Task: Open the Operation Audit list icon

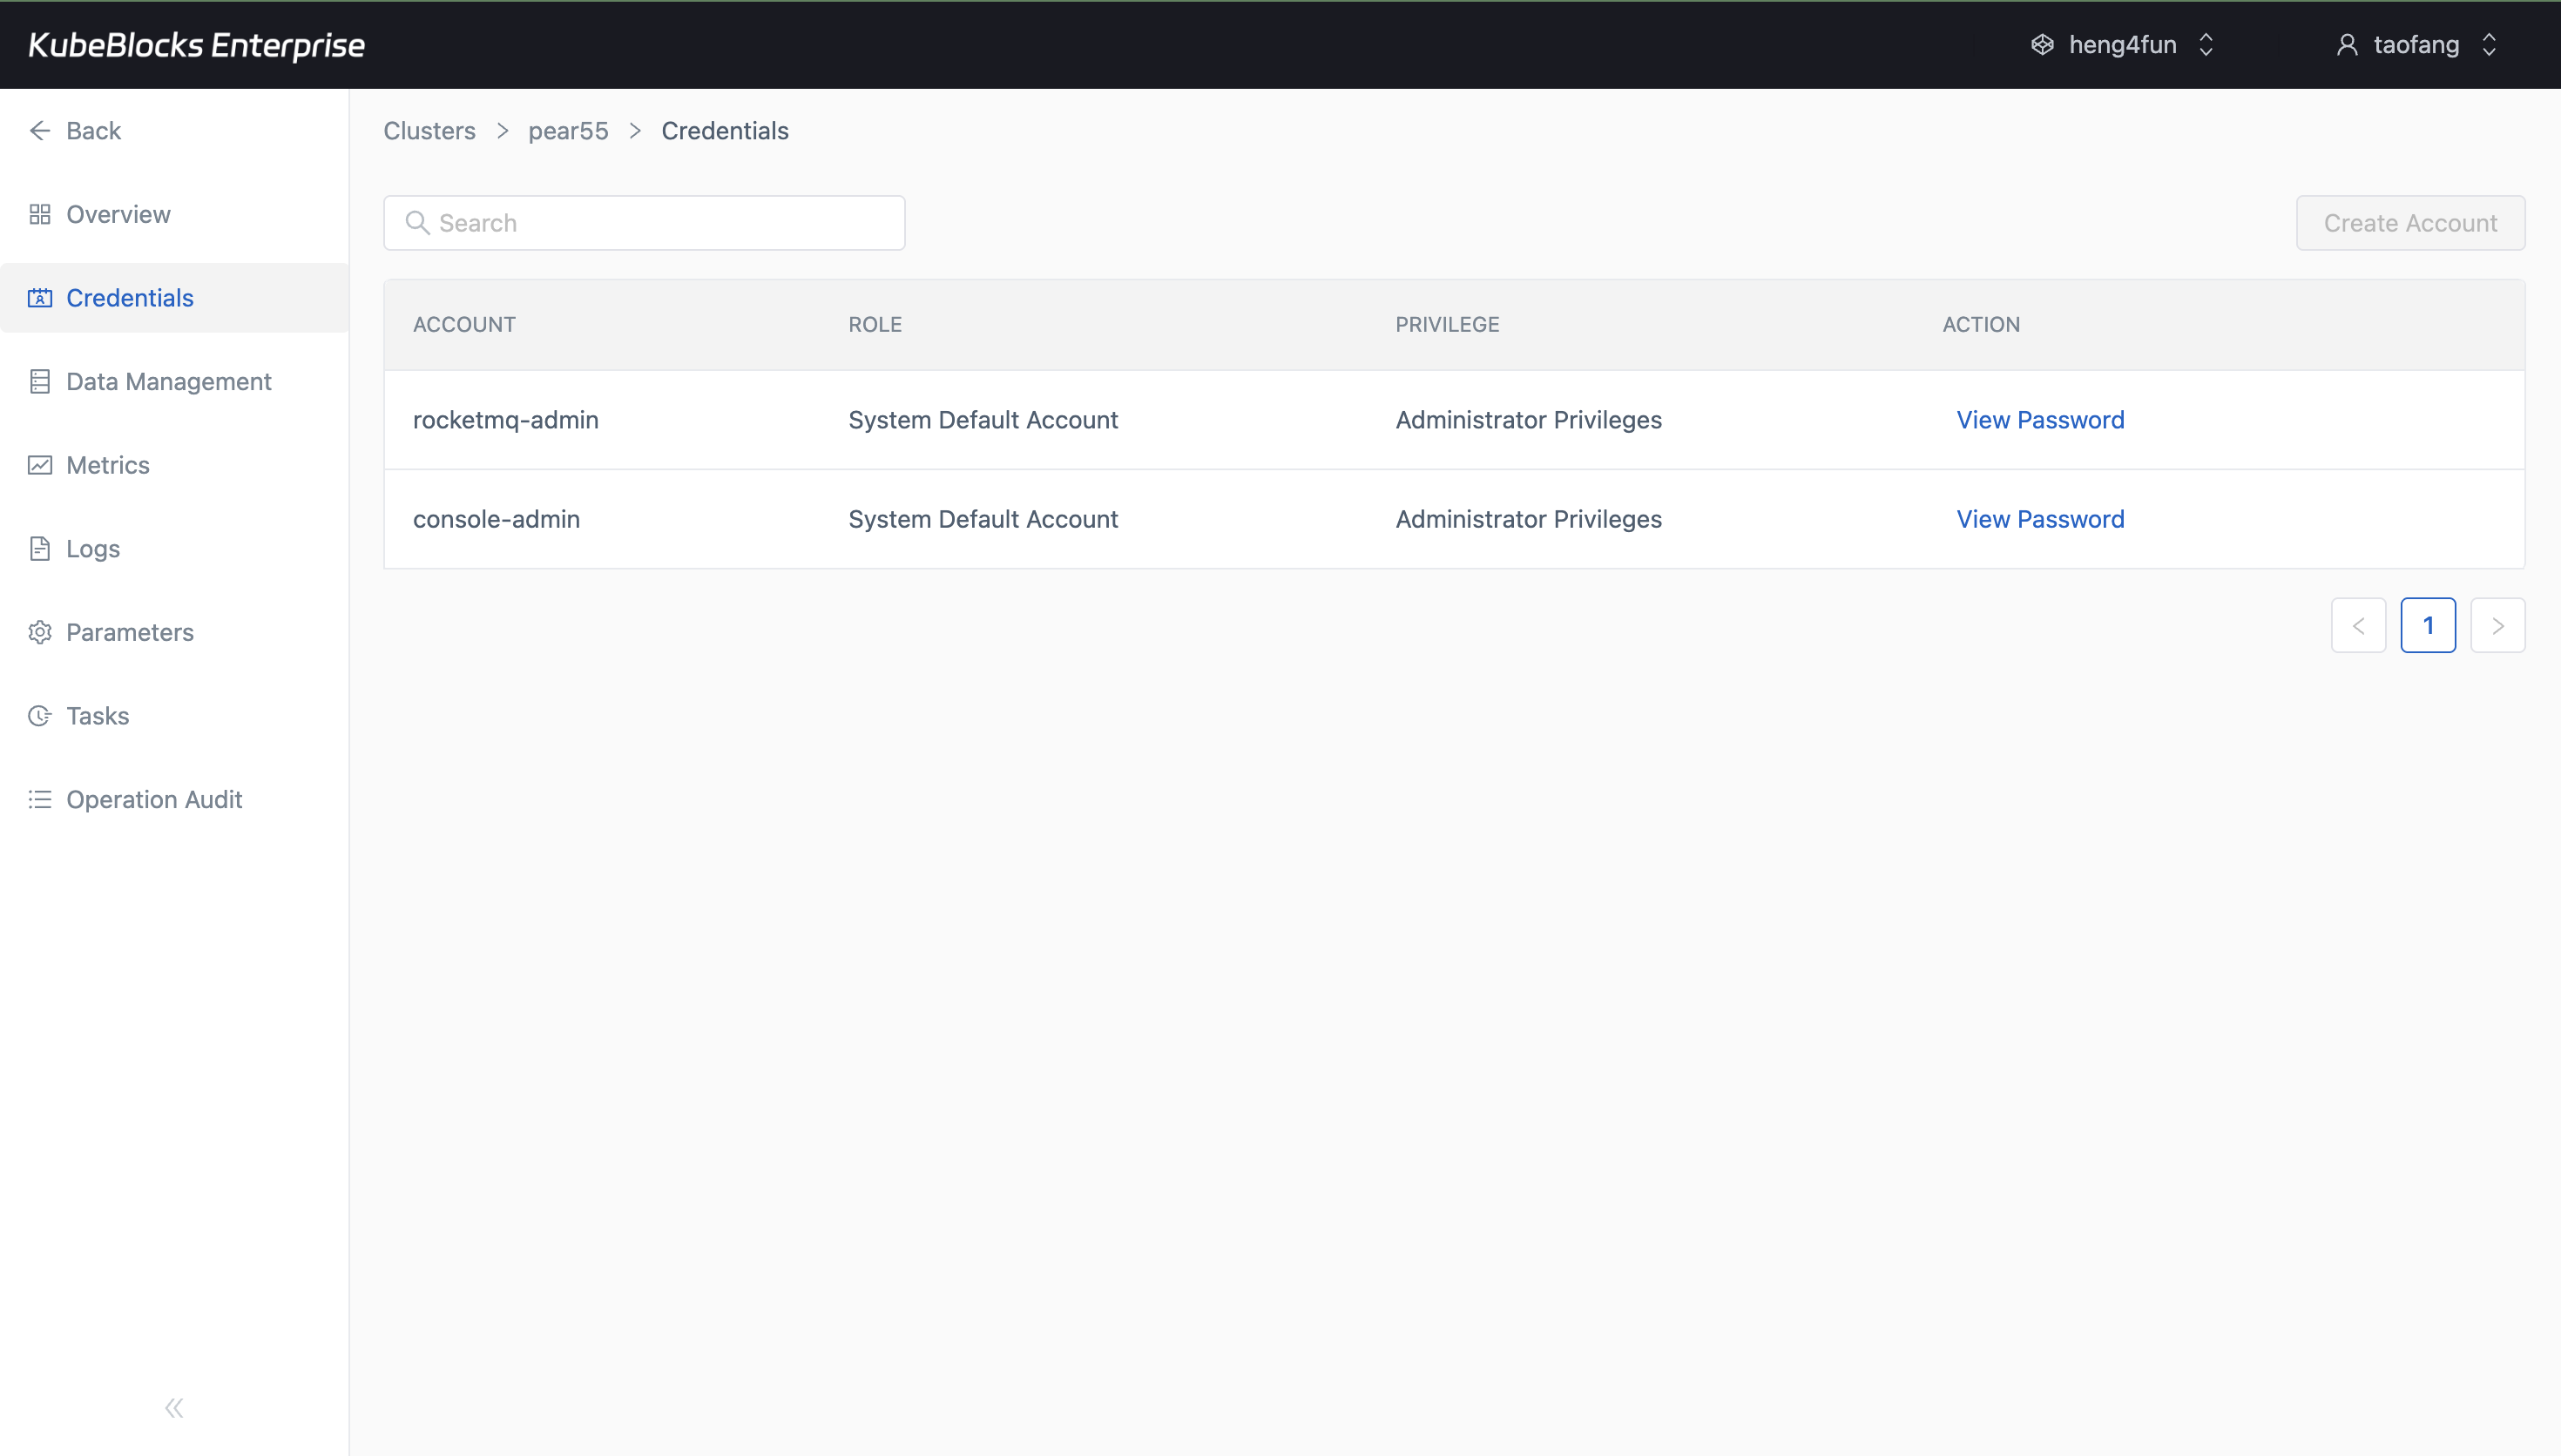Action: click(x=40, y=798)
